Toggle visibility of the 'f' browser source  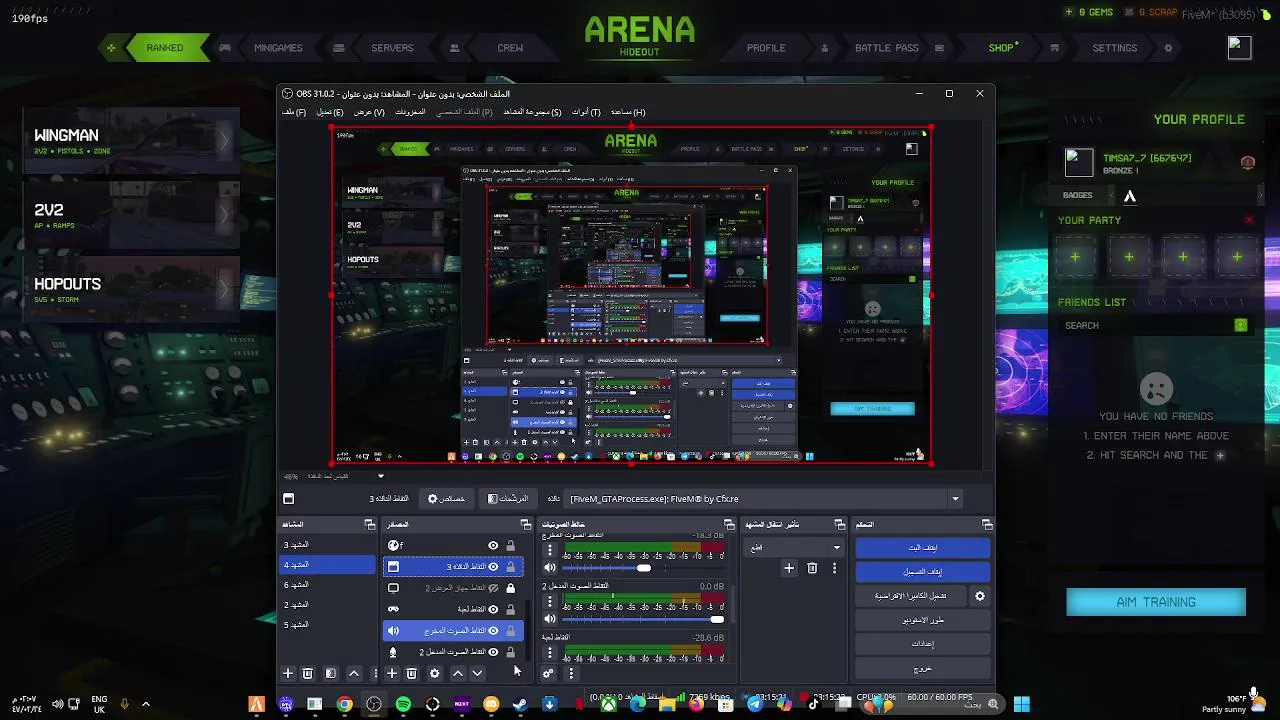coord(493,545)
